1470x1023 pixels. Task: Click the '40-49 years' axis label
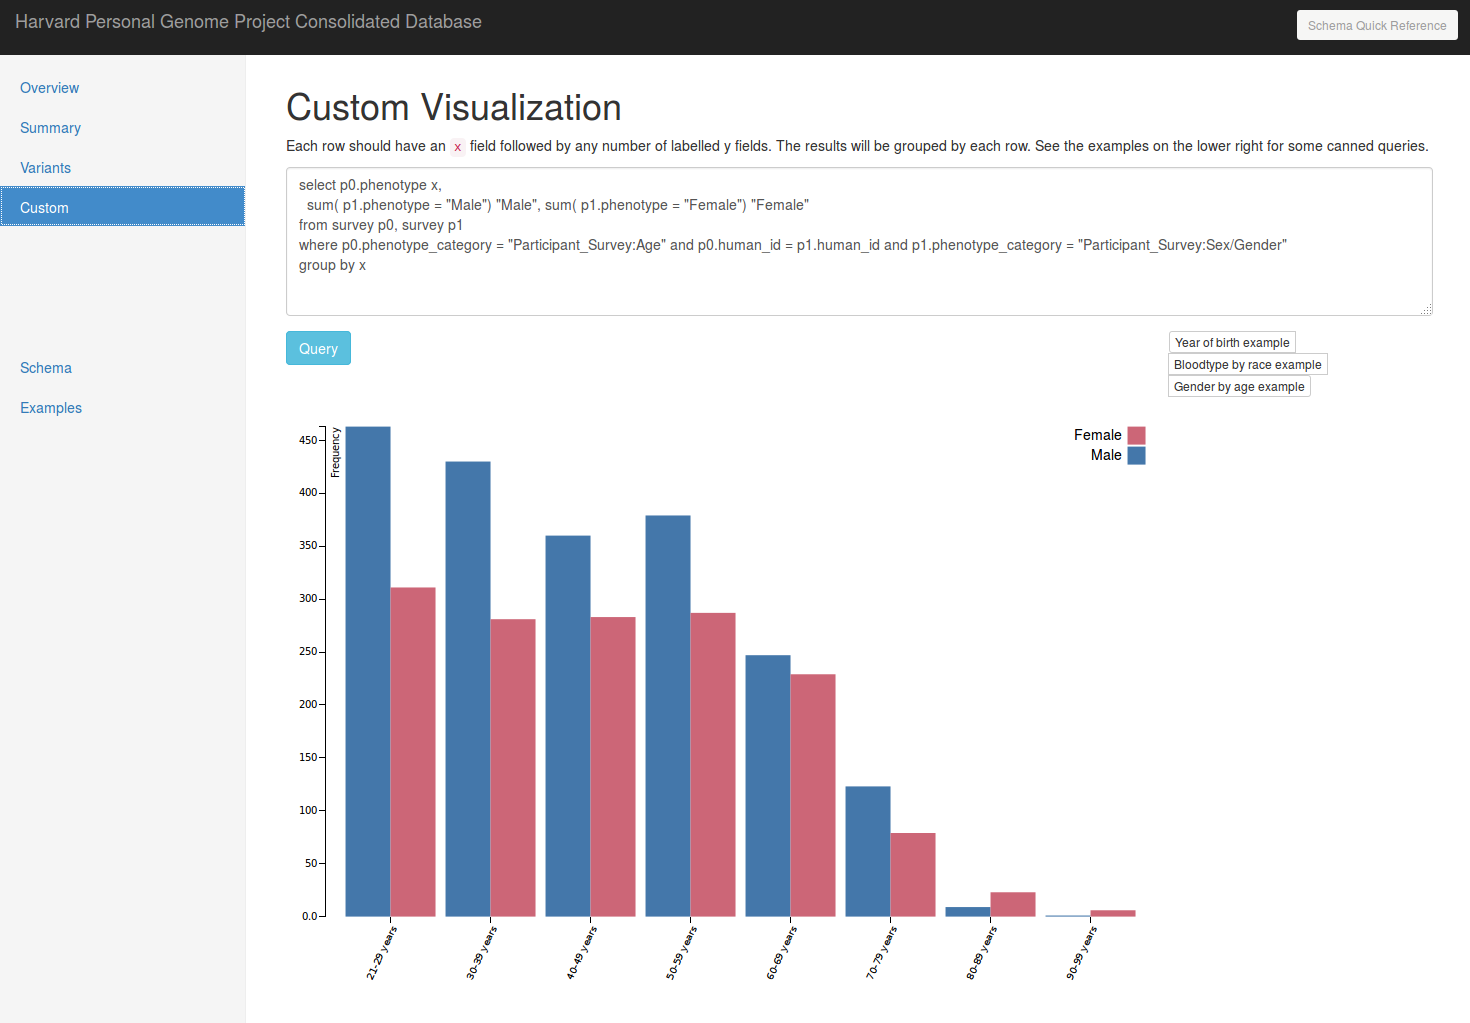pyautogui.click(x=581, y=953)
